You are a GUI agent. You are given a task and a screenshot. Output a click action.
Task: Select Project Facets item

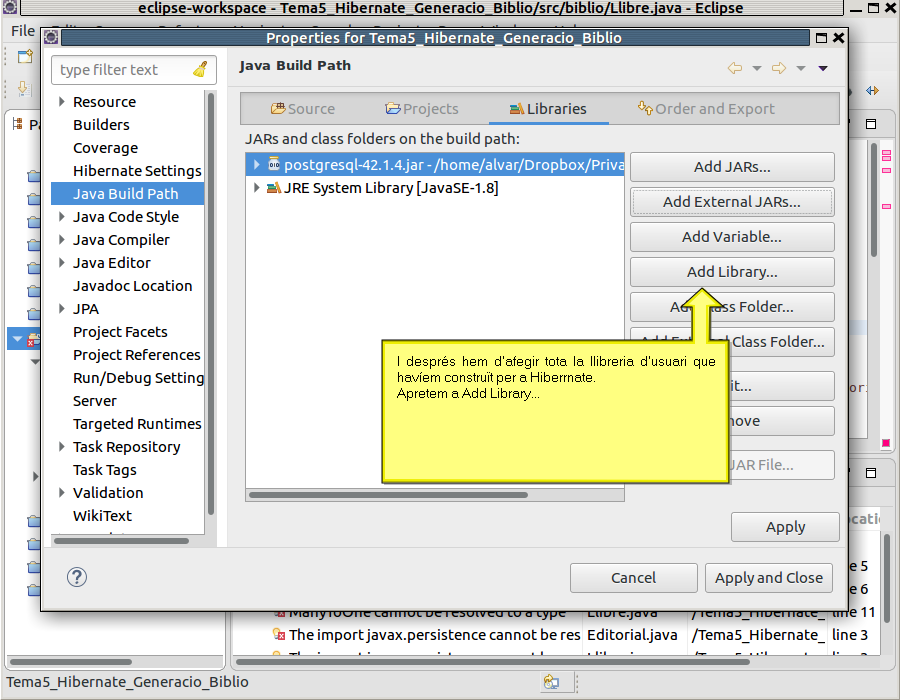click(x=120, y=332)
